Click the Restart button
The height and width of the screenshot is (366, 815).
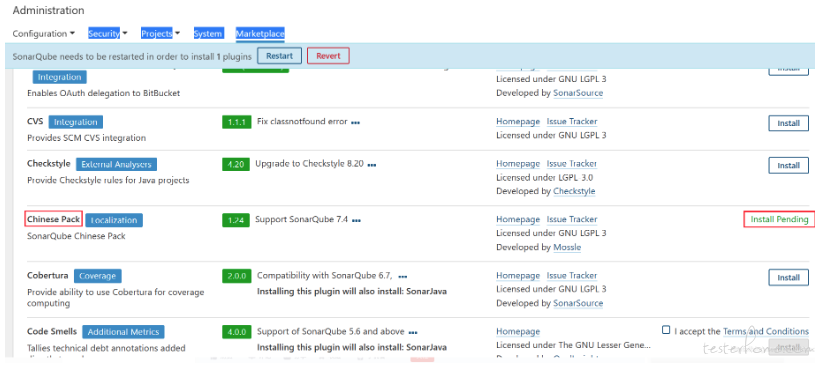click(279, 56)
